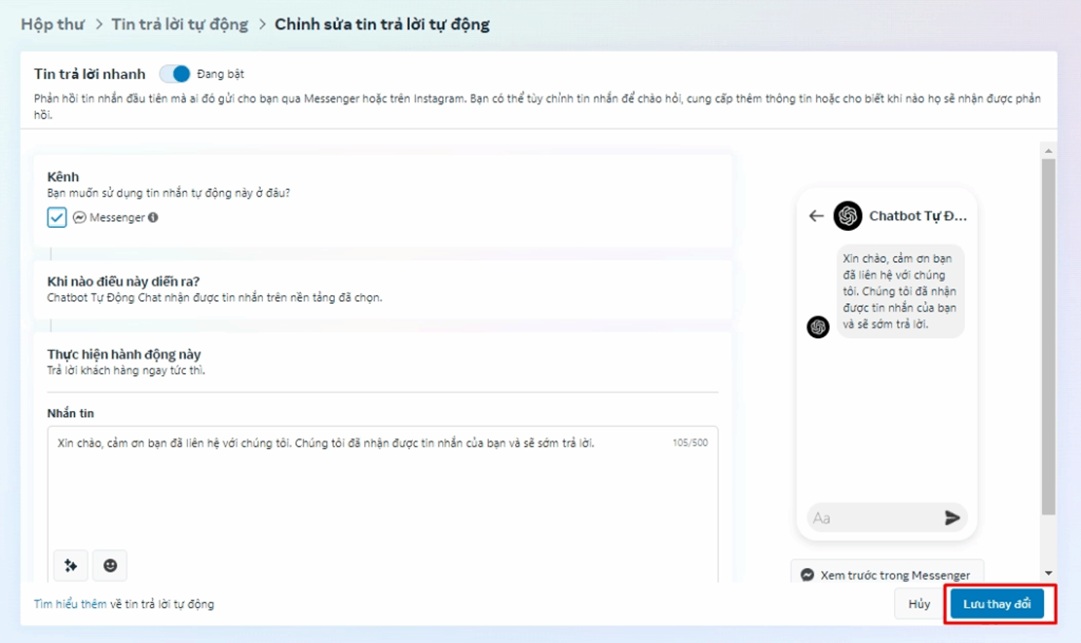1081x643 pixels.
Task: Click the info icon beside Messenger
Action: pyautogui.click(x=153, y=217)
